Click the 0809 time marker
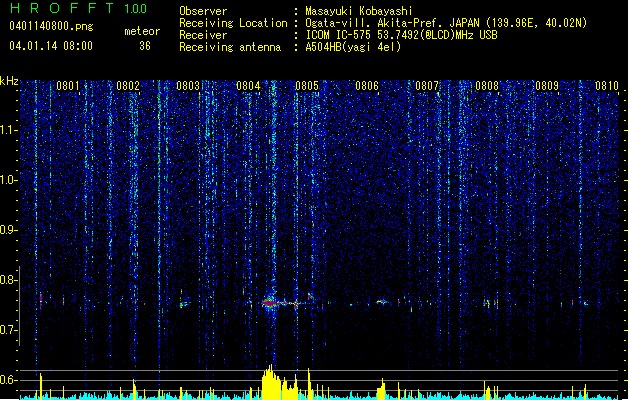This screenshot has width=629, height=400. click(547, 86)
